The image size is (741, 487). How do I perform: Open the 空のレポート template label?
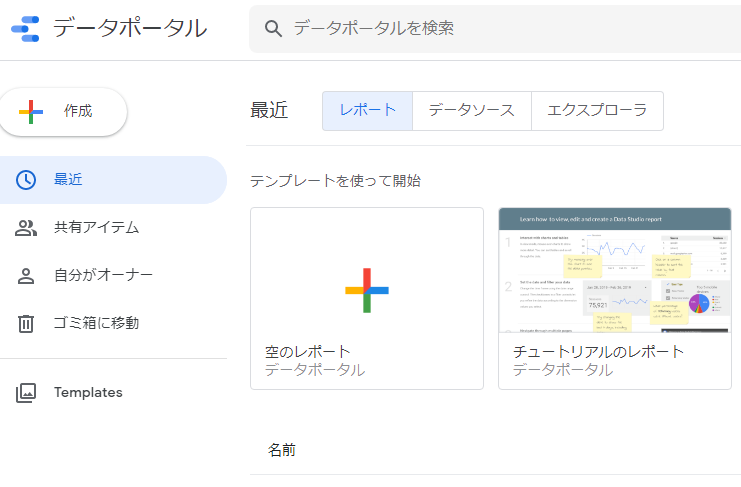[x=308, y=352]
